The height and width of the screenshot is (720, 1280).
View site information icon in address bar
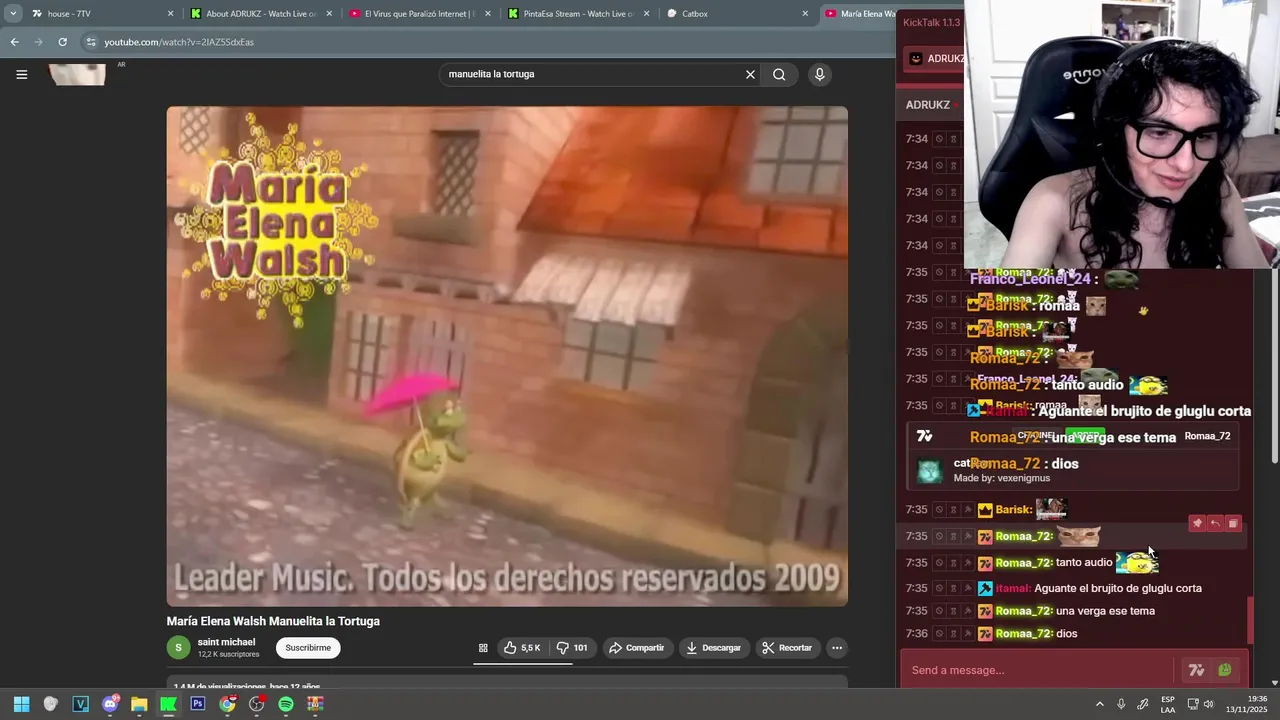[x=91, y=42]
